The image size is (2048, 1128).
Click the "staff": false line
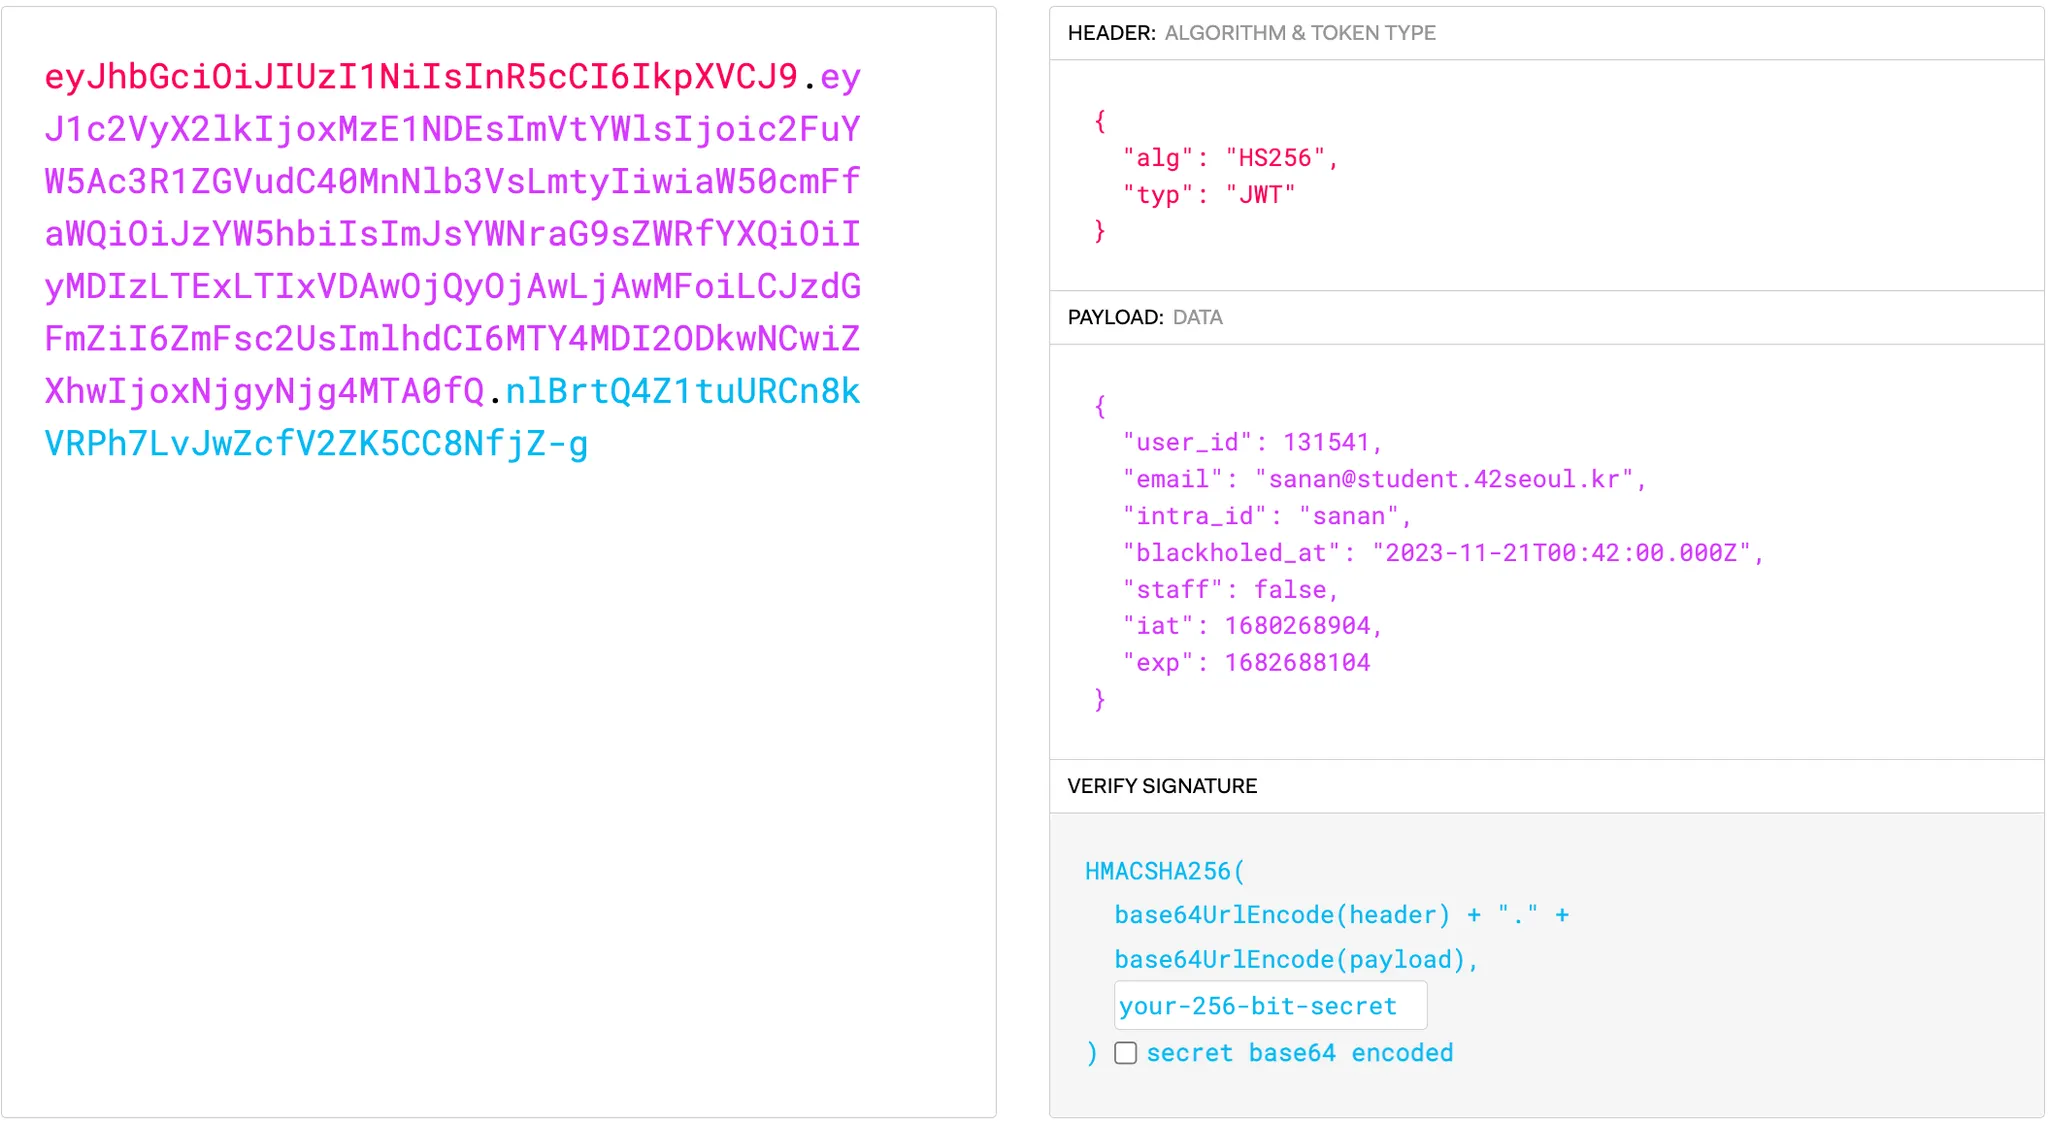pyautogui.click(x=1229, y=590)
